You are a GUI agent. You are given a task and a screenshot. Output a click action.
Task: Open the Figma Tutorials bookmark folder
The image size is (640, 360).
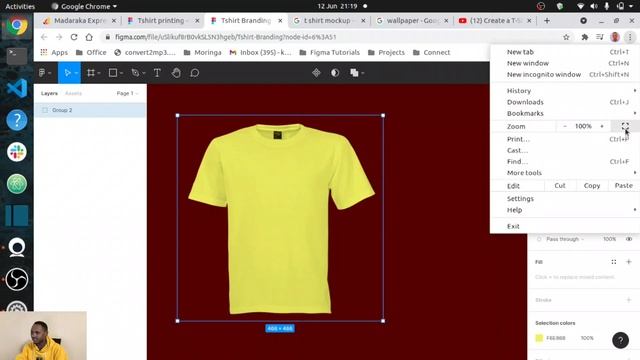tap(330, 52)
